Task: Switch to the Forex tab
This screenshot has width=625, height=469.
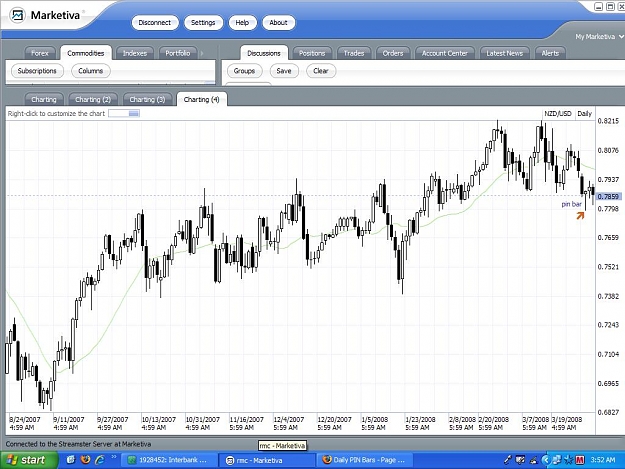Action: [x=39, y=53]
